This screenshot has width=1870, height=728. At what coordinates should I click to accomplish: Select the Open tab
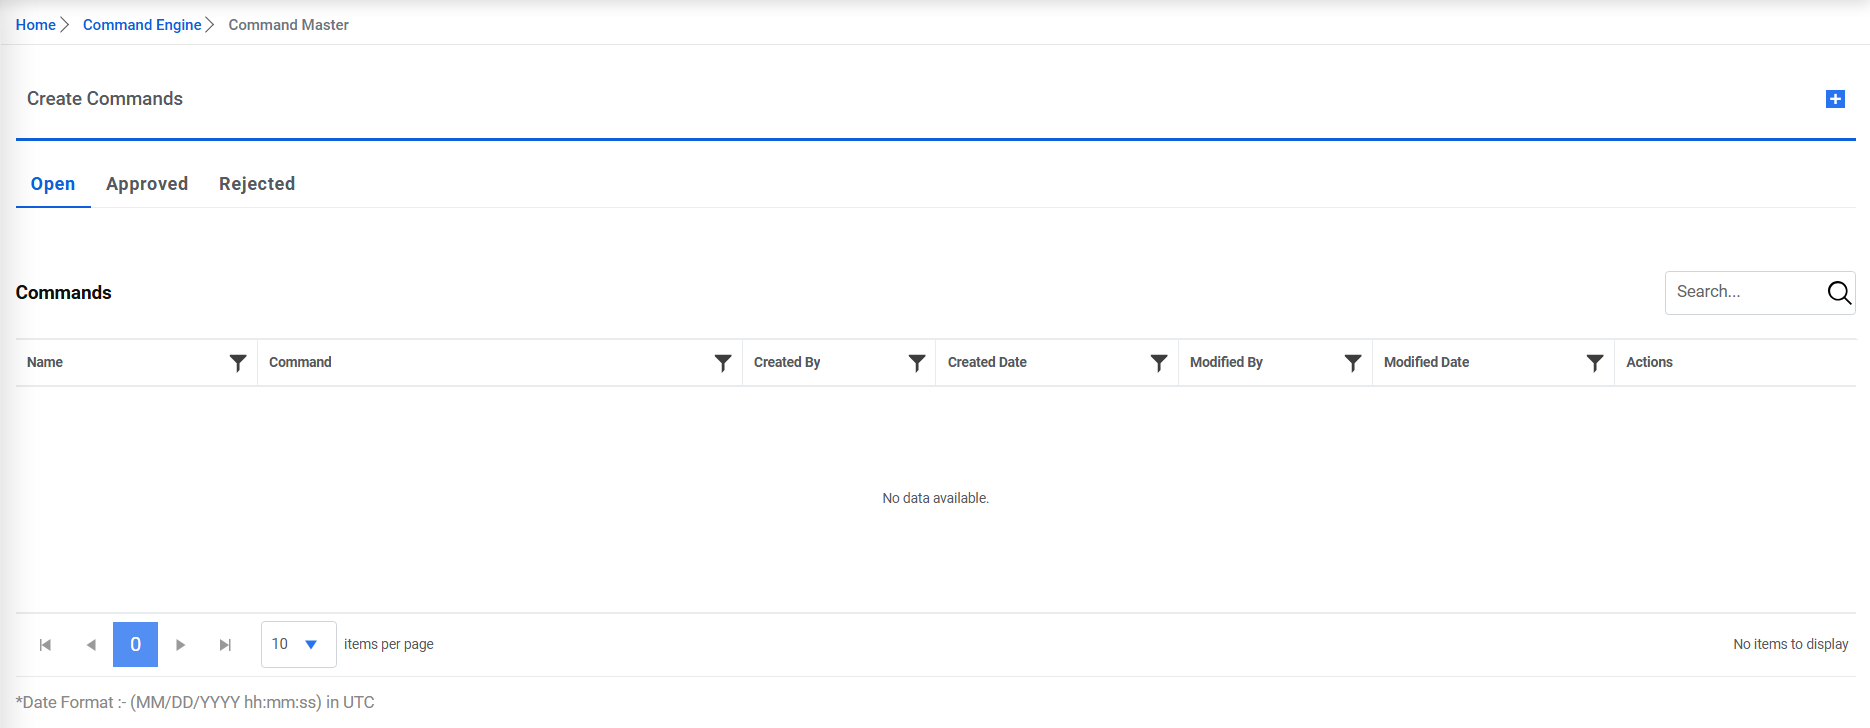[x=53, y=184]
